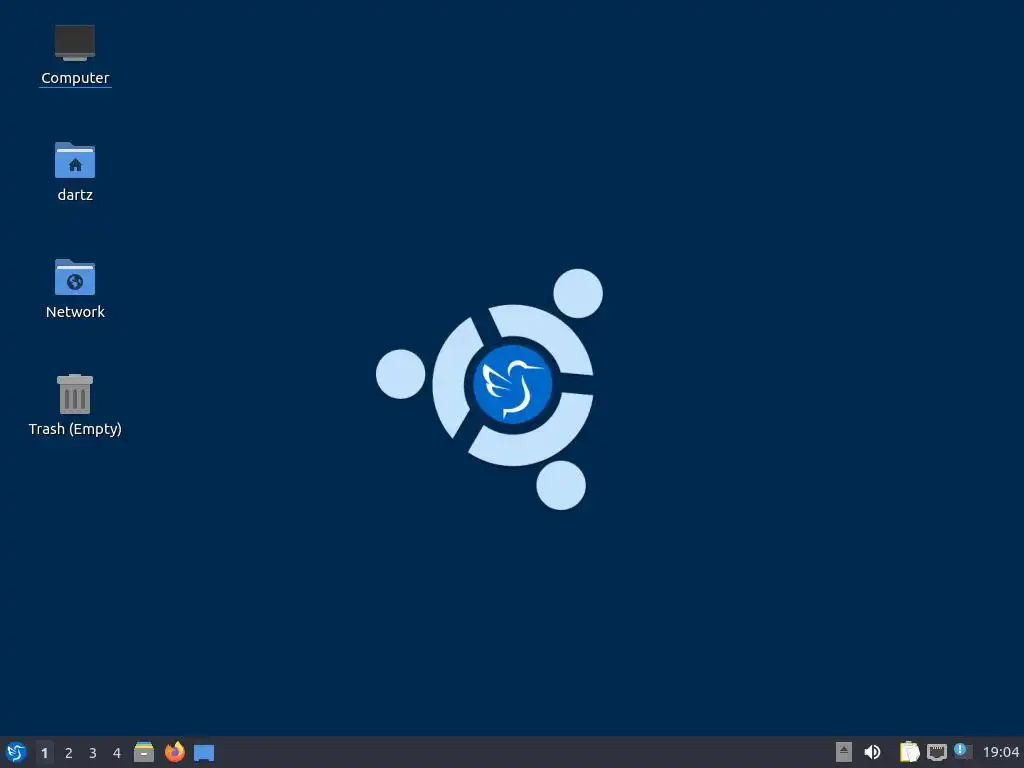Open the removable media eject applet
Screen dimensions: 1024x768
[844, 752]
